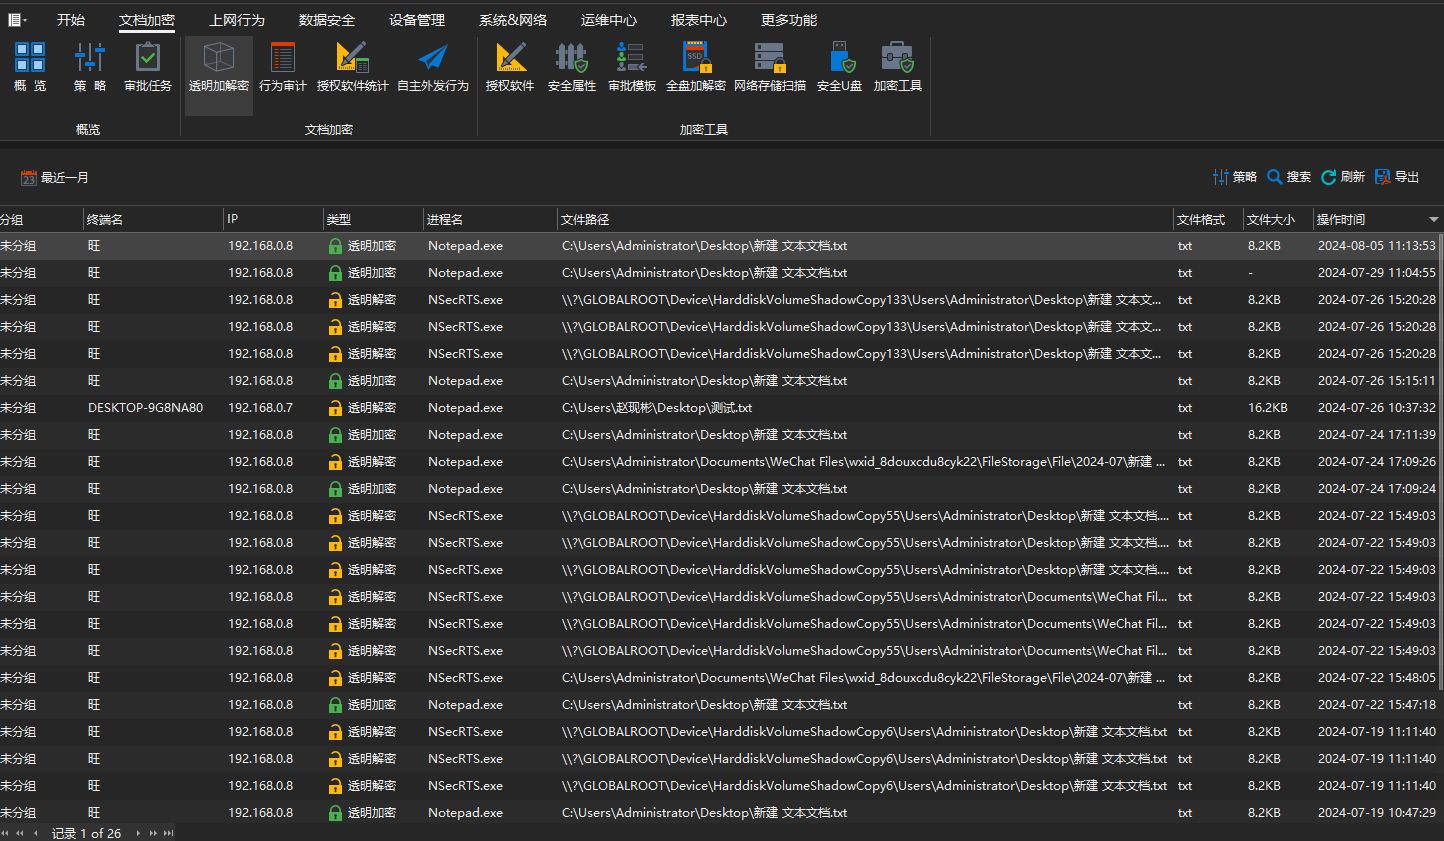Open the 行为审计 behavior audit icon
The height and width of the screenshot is (841, 1444).
[x=283, y=67]
